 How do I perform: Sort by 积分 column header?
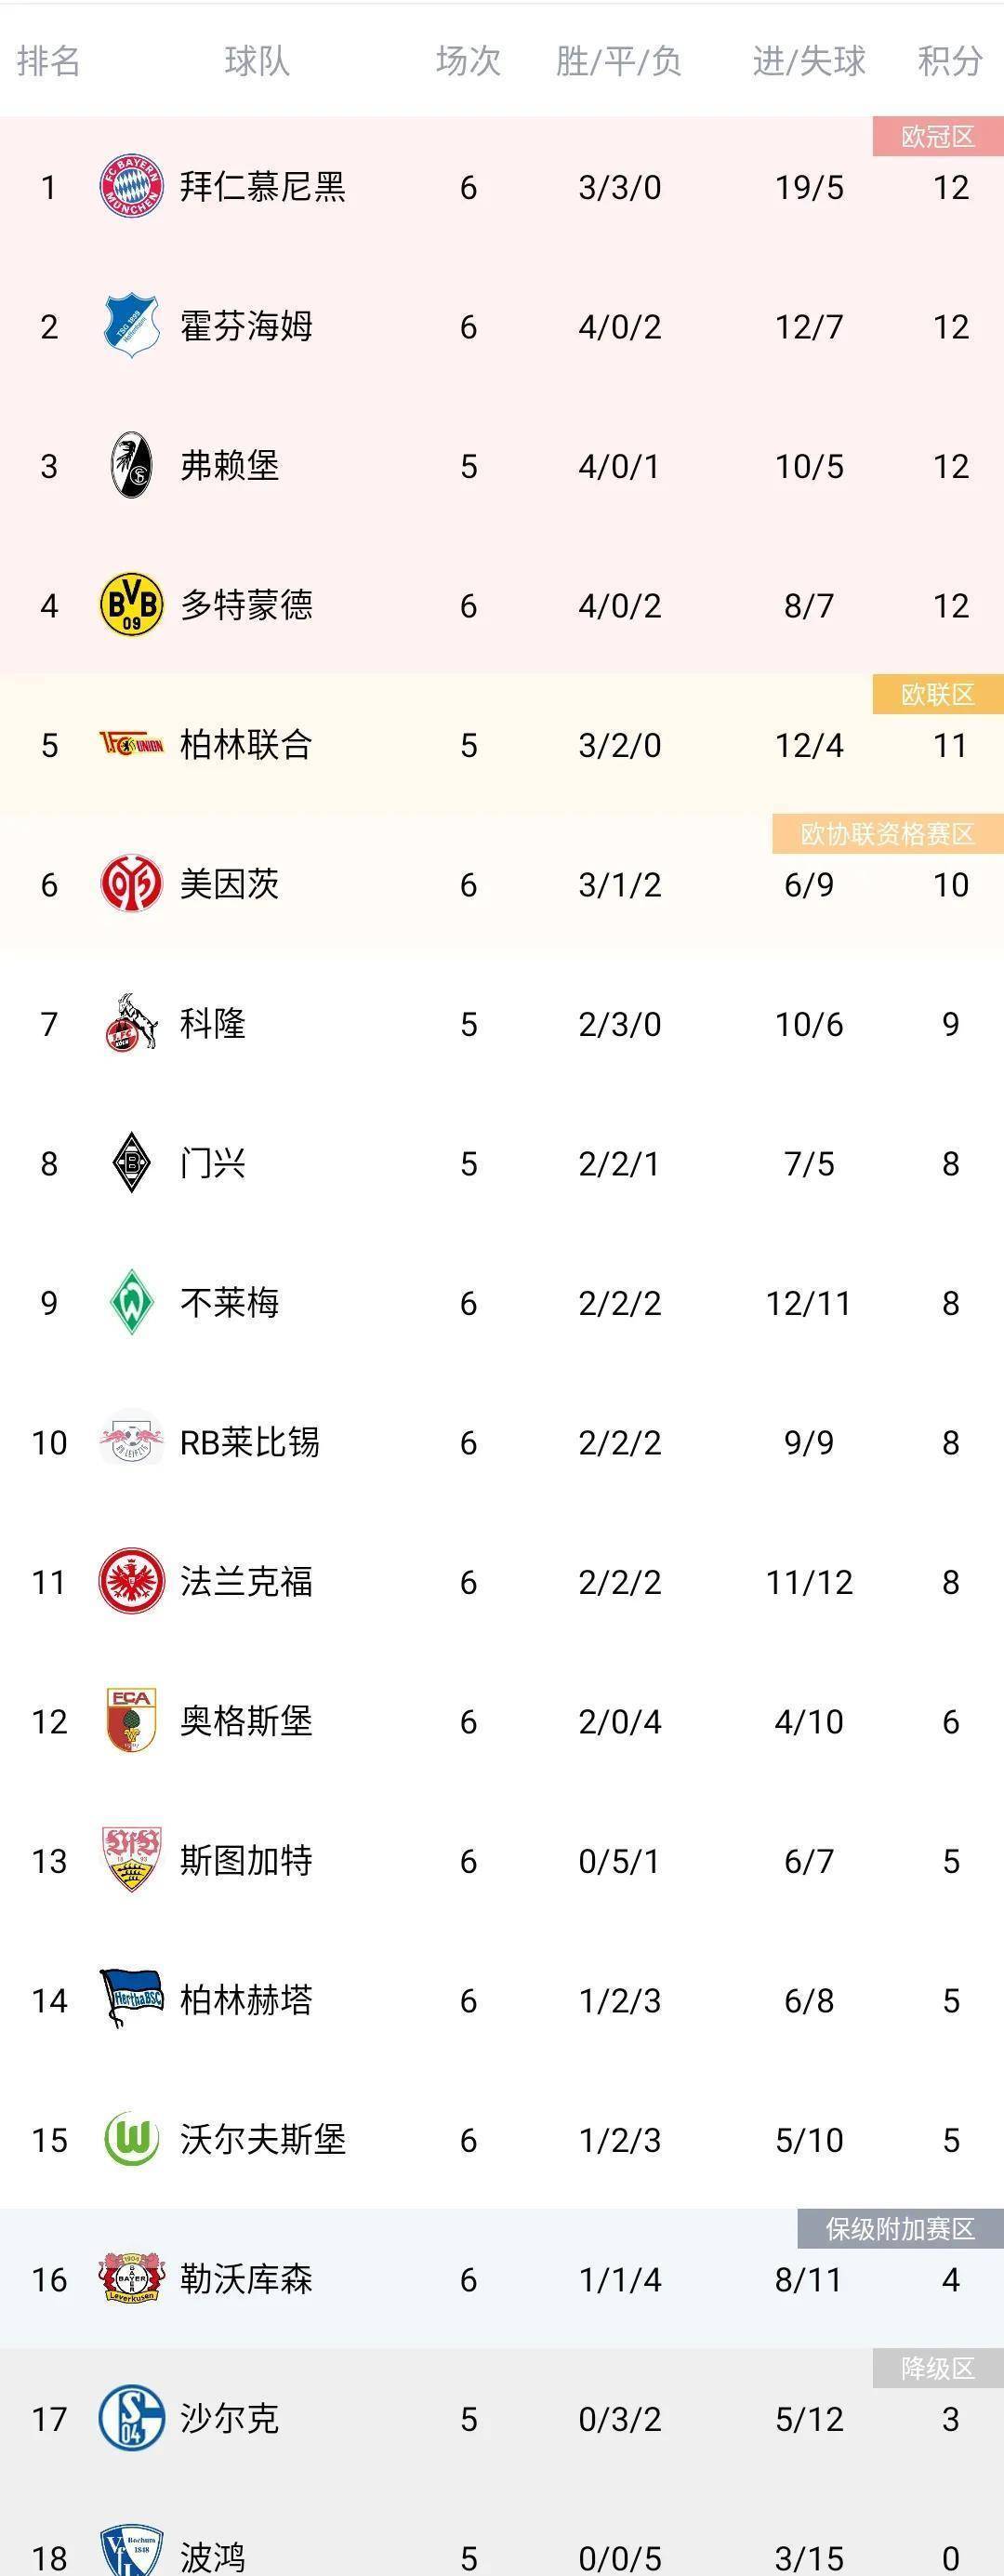point(950,61)
